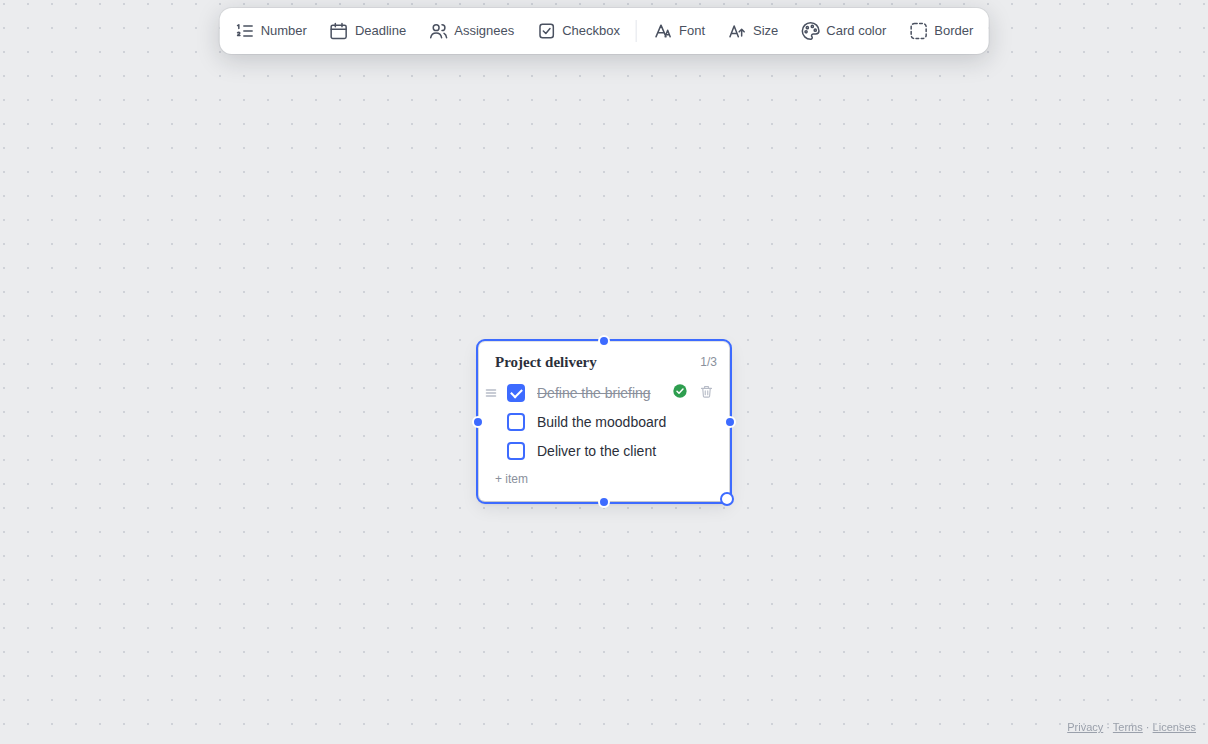This screenshot has width=1208, height=744.
Task: Select the 'Build the moodboard' item text
Action: click(x=601, y=422)
